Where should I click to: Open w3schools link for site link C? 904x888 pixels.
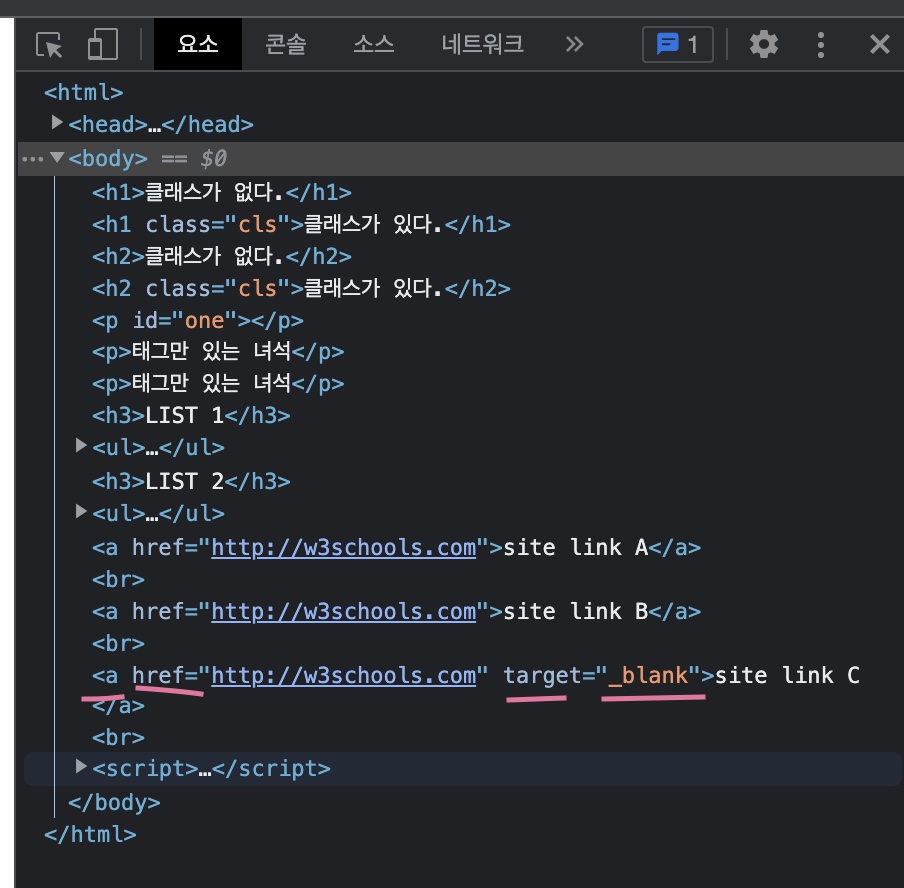[344, 676]
